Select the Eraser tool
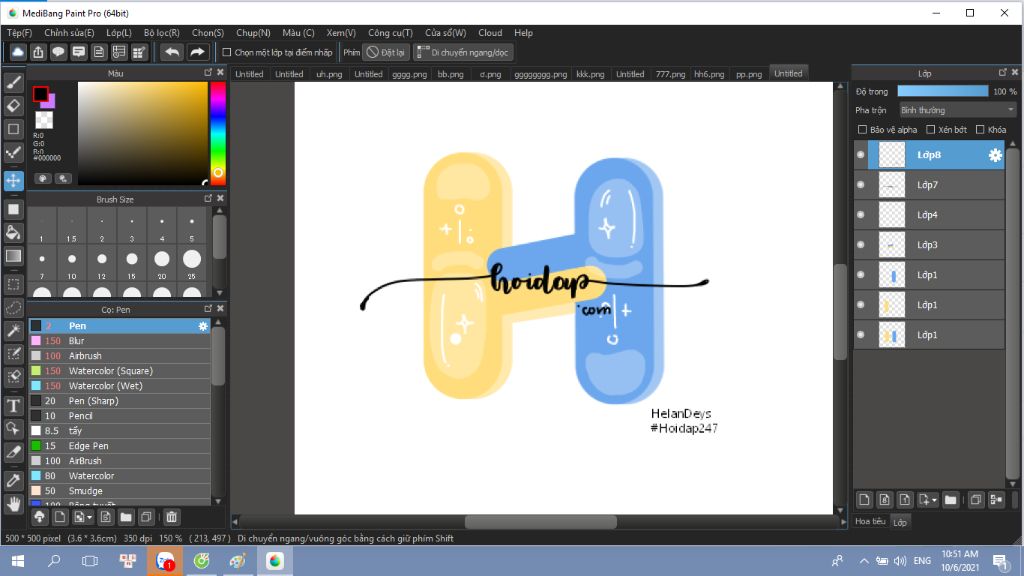The image size is (1024, 576). [x=13, y=106]
